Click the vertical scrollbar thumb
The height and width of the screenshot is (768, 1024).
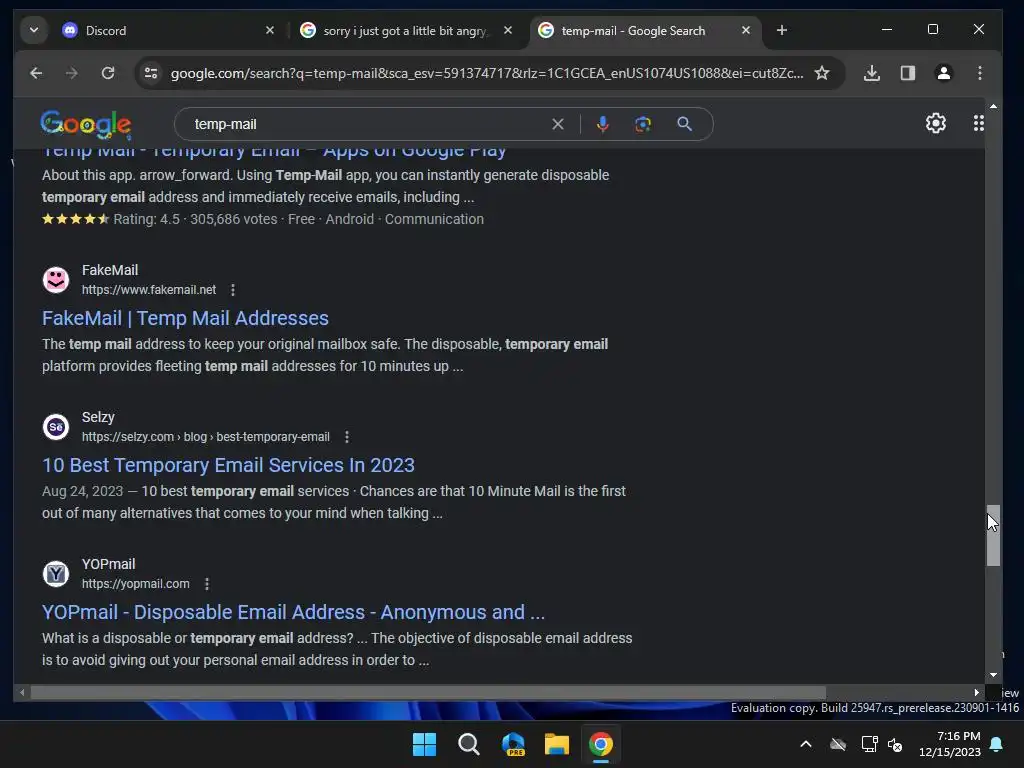coord(993,536)
